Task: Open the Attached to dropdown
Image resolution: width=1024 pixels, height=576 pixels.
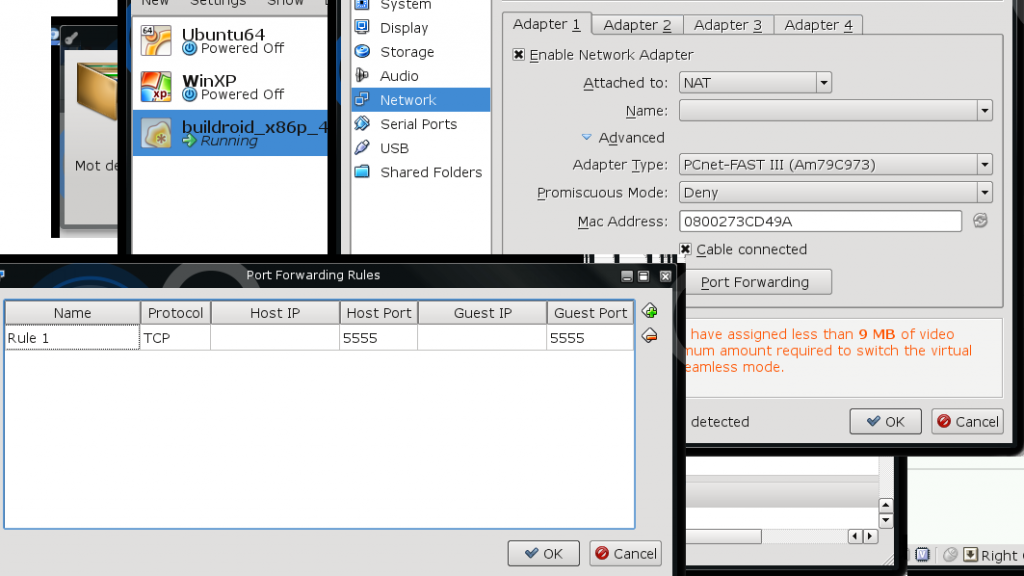Action: click(x=755, y=83)
